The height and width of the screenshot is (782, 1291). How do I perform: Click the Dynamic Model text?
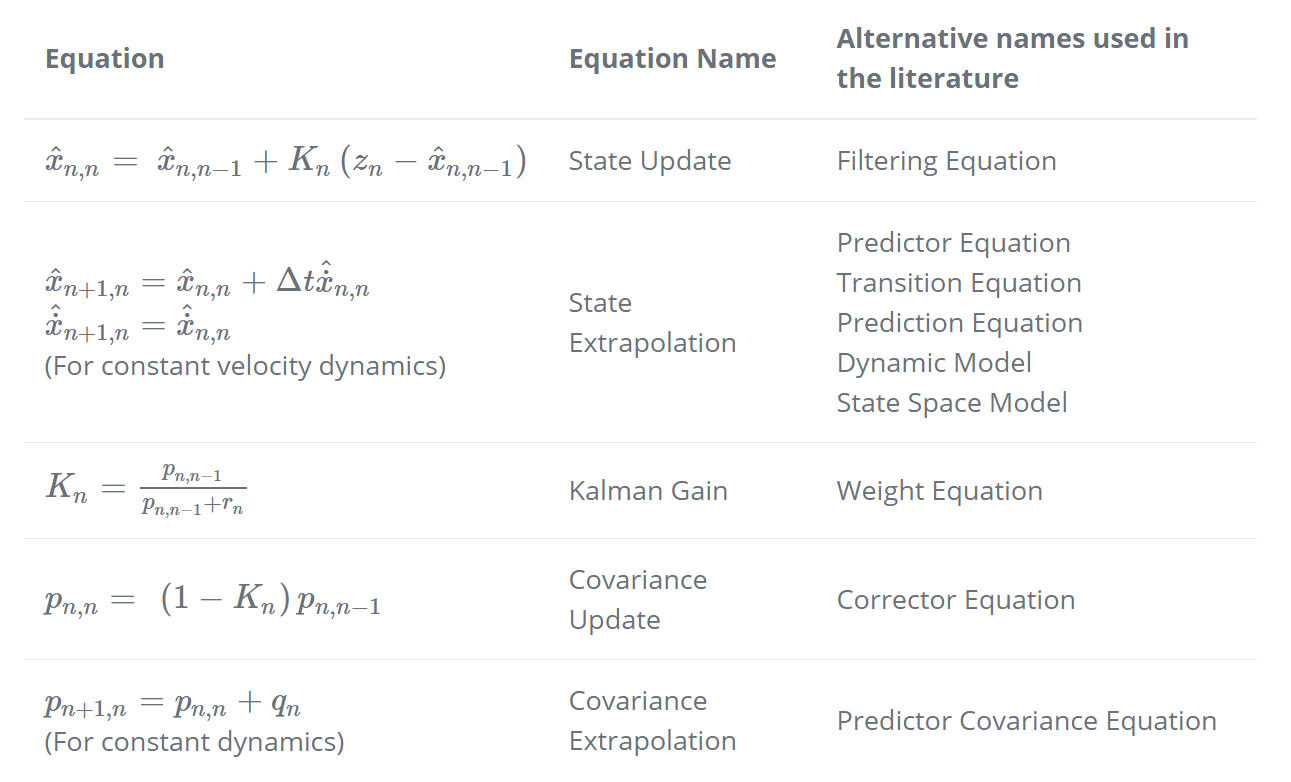pos(934,363)
